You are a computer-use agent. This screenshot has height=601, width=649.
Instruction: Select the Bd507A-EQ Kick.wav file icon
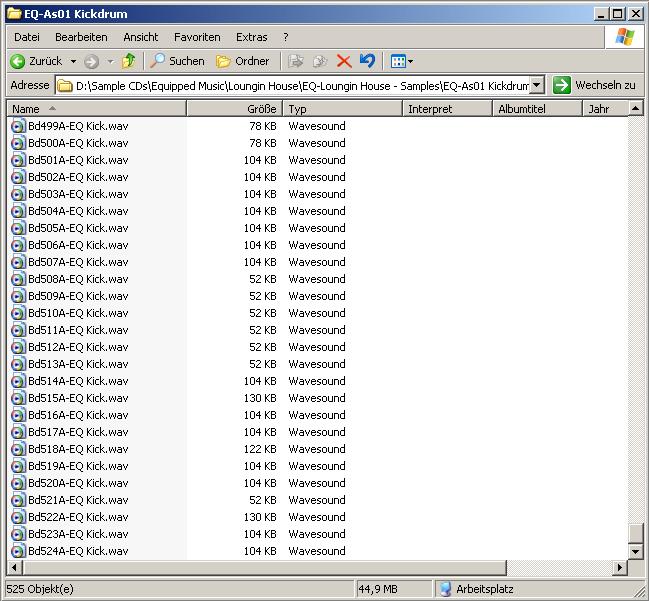click(18, 262)
